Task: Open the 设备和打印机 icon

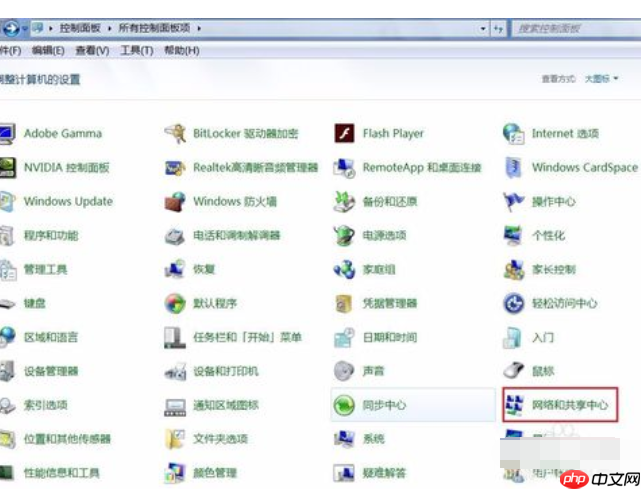Action: coord(175,371)
